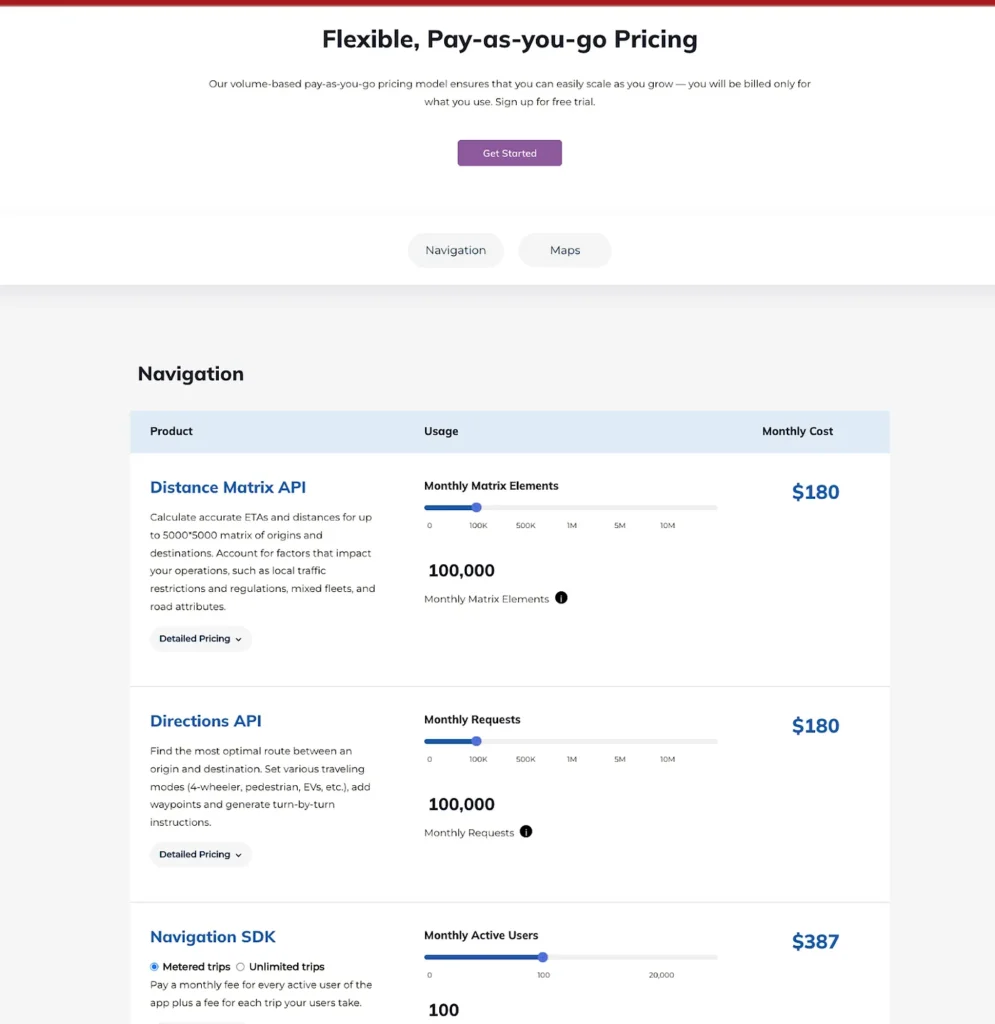Screen dimensions: 995x1024
Task: Open the Navigation SDK link
Action: pyautogui.click(x=213, y=937)
